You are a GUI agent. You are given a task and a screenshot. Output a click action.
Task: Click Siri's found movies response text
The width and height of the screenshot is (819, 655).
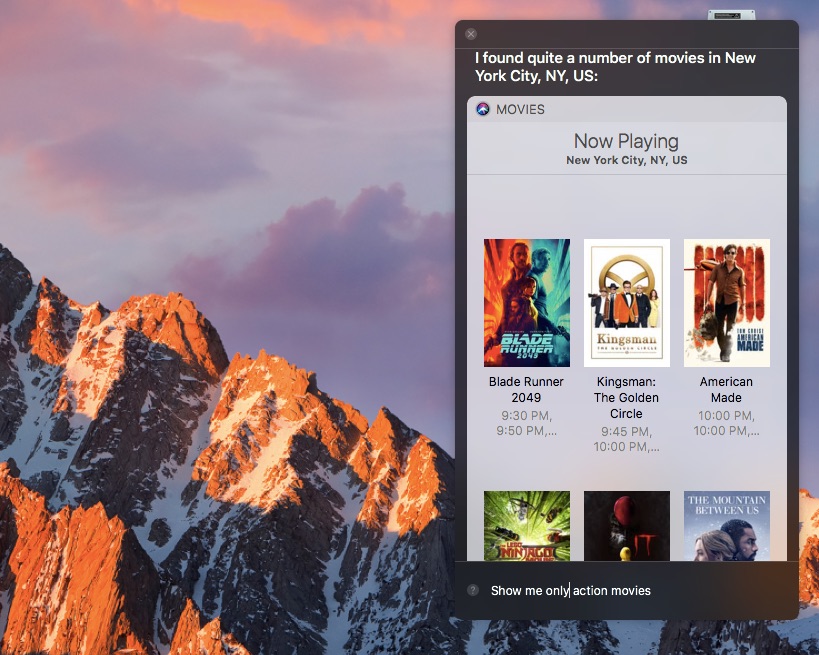615,67
